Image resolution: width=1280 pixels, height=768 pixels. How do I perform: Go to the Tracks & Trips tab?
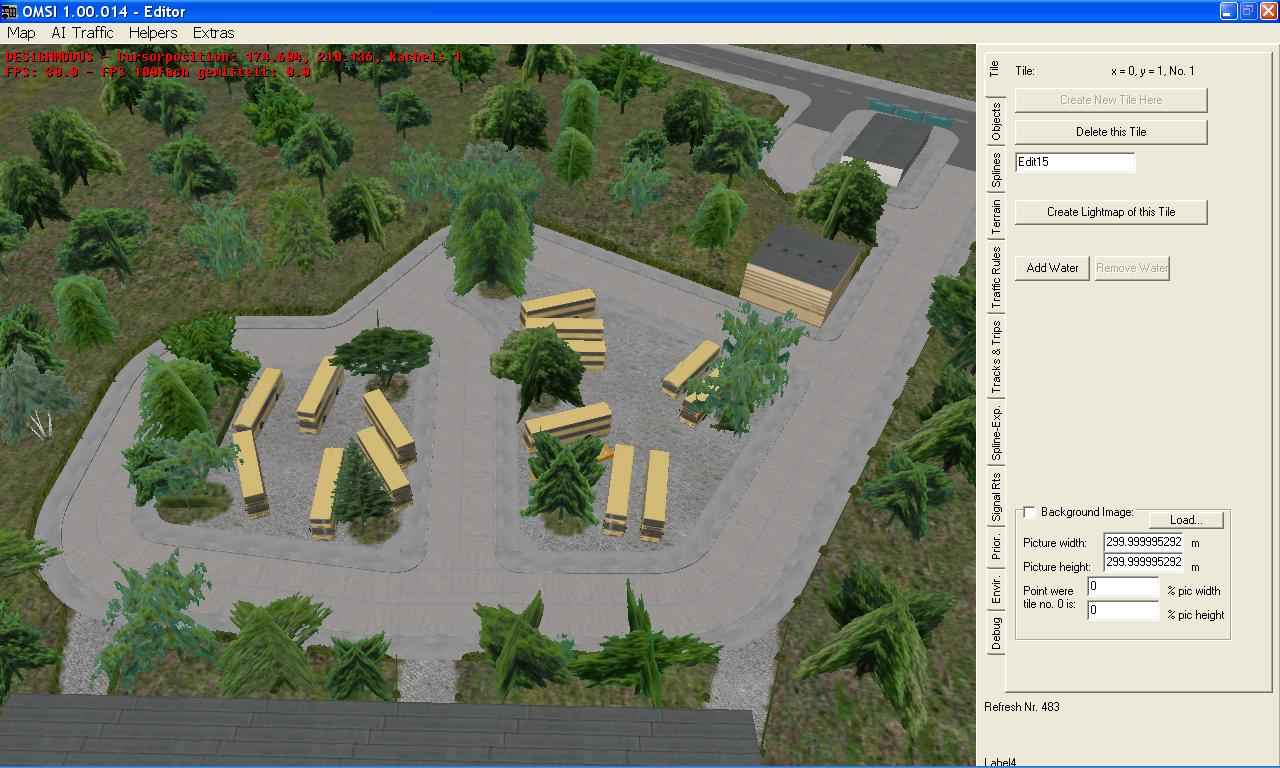point(995,357)
